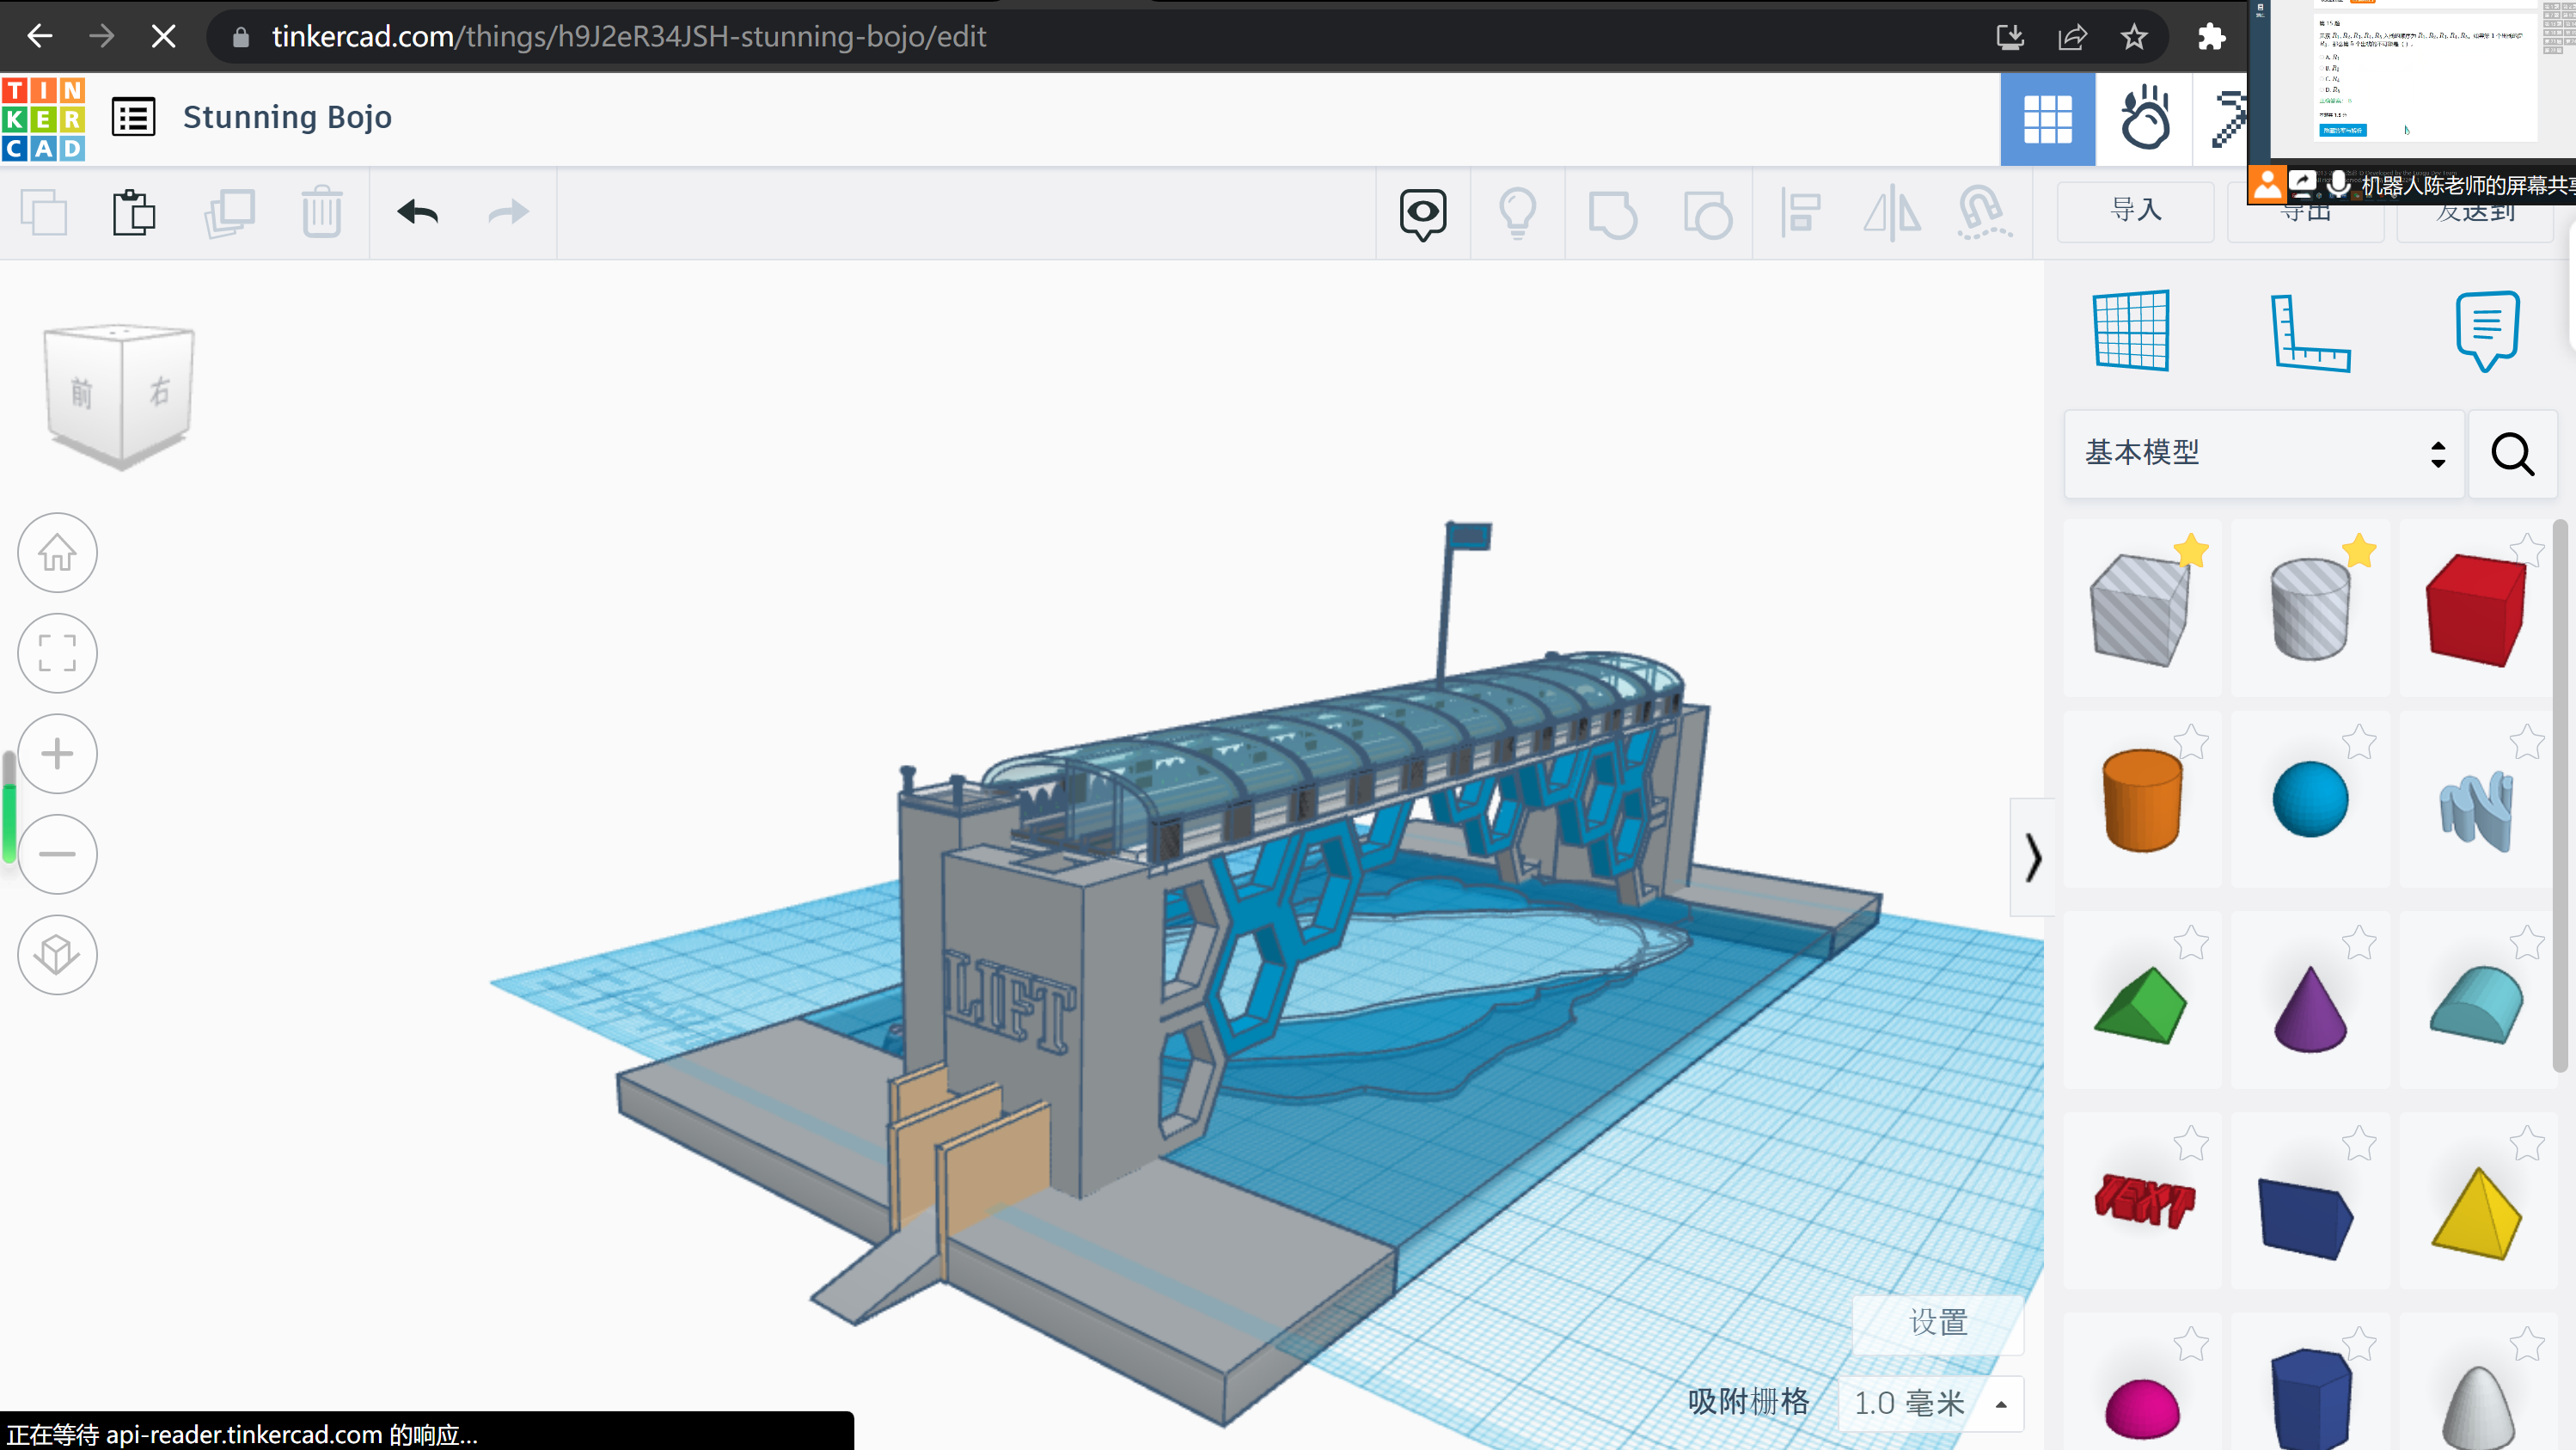This screenshot has height=1450, width=2576.
Task: Unfavorite the hole cylinder star
Action: (2359, 550)
